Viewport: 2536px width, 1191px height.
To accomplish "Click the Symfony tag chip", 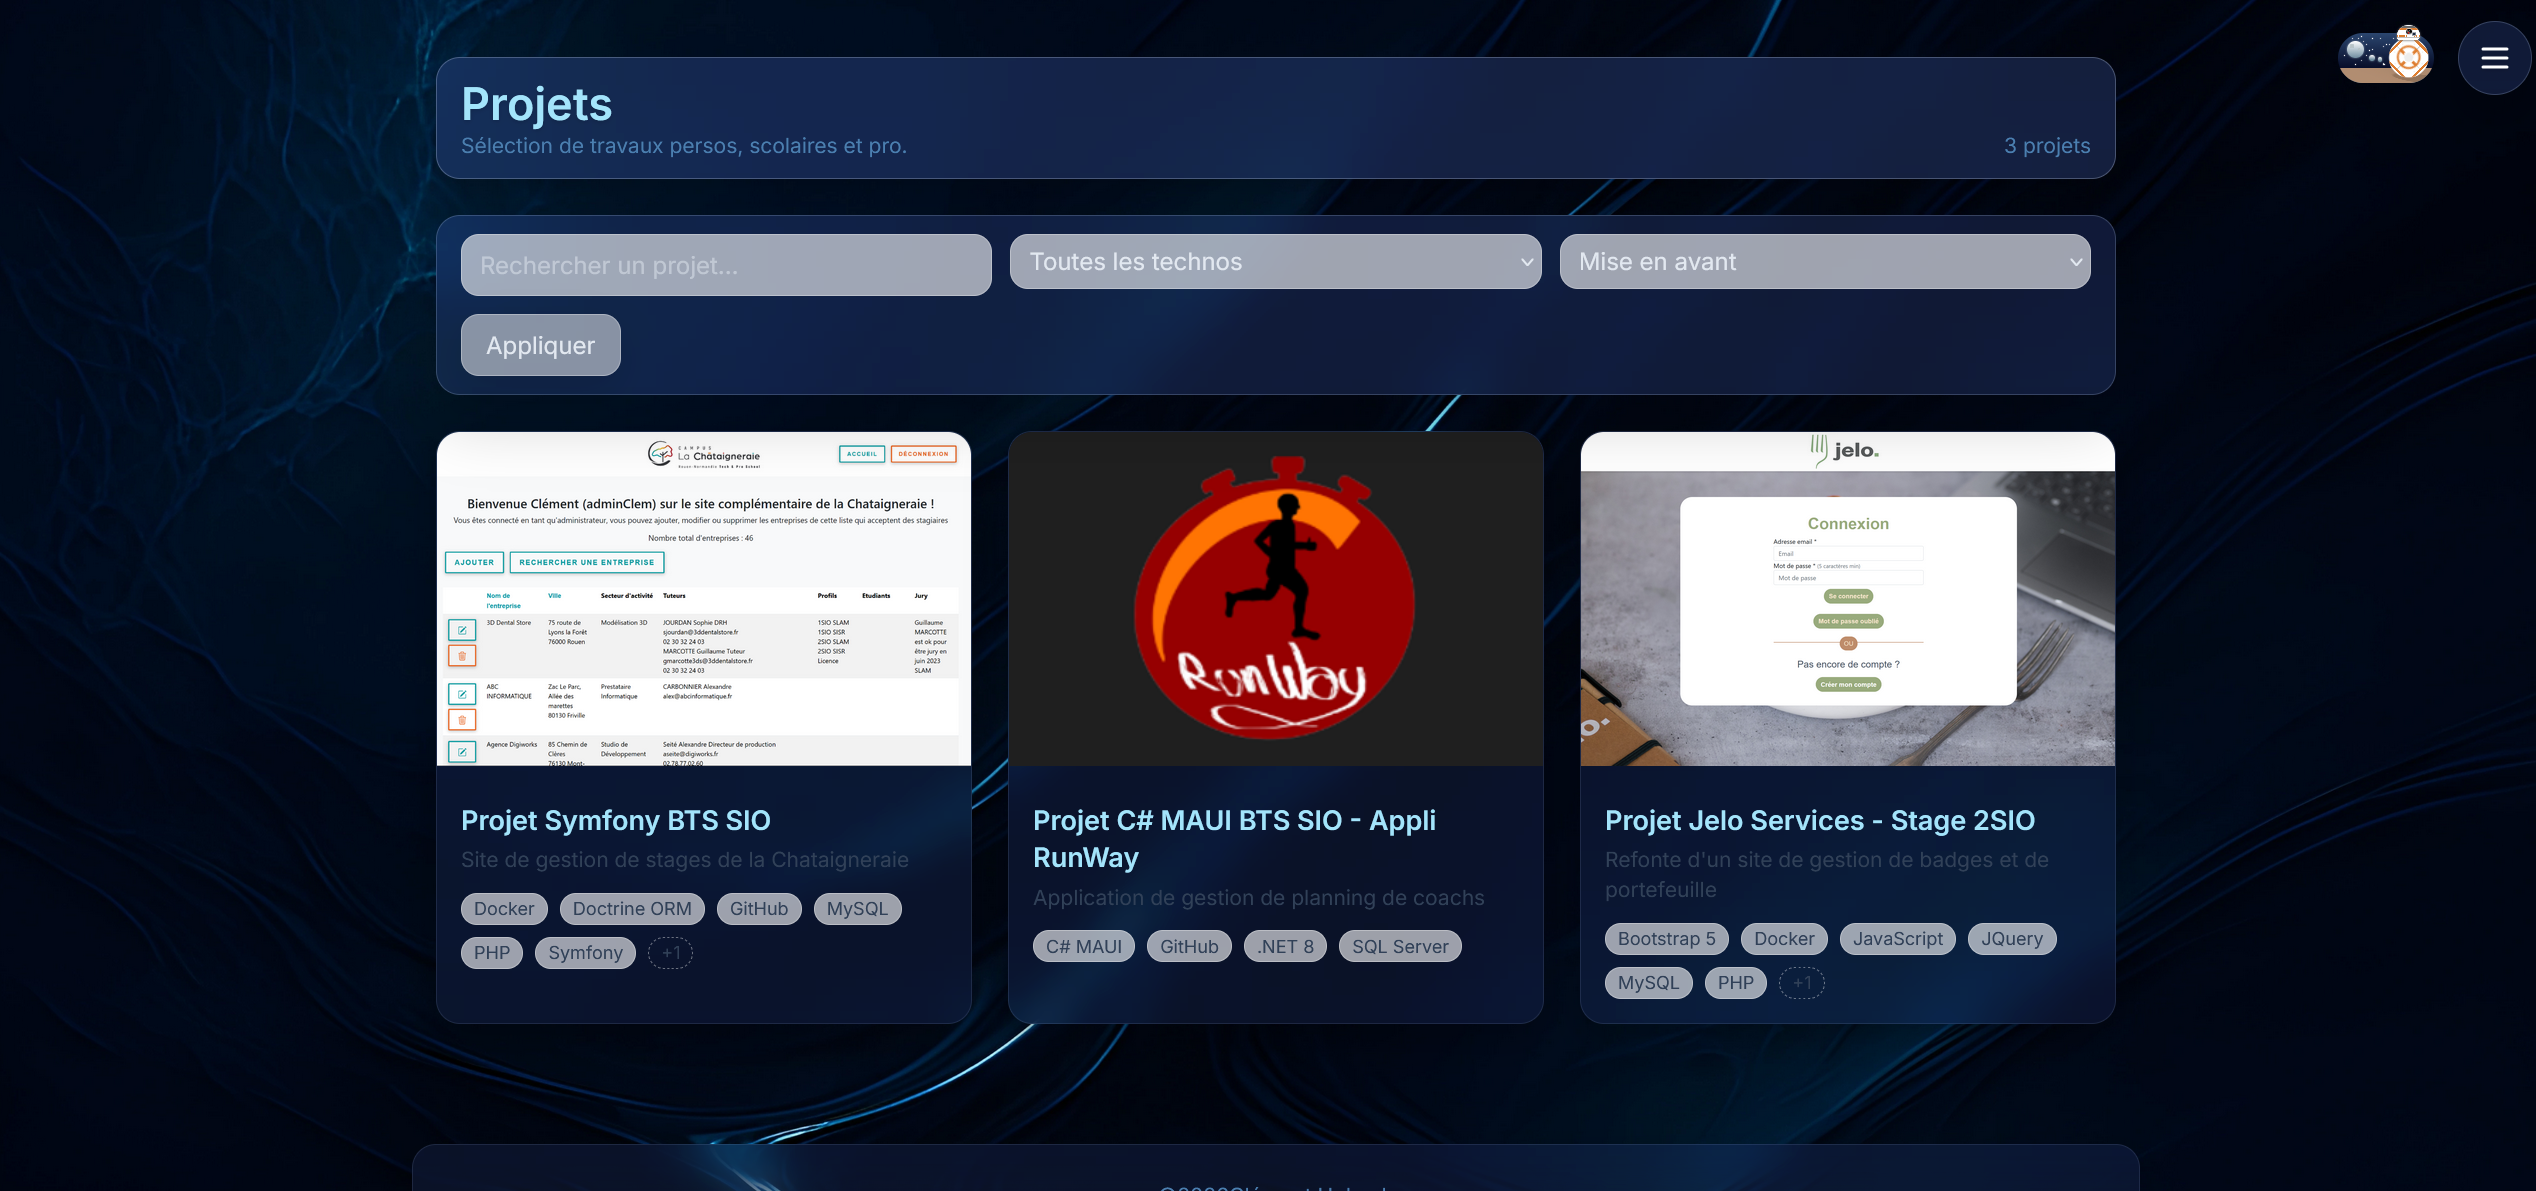I will click(x=585, y=953).
